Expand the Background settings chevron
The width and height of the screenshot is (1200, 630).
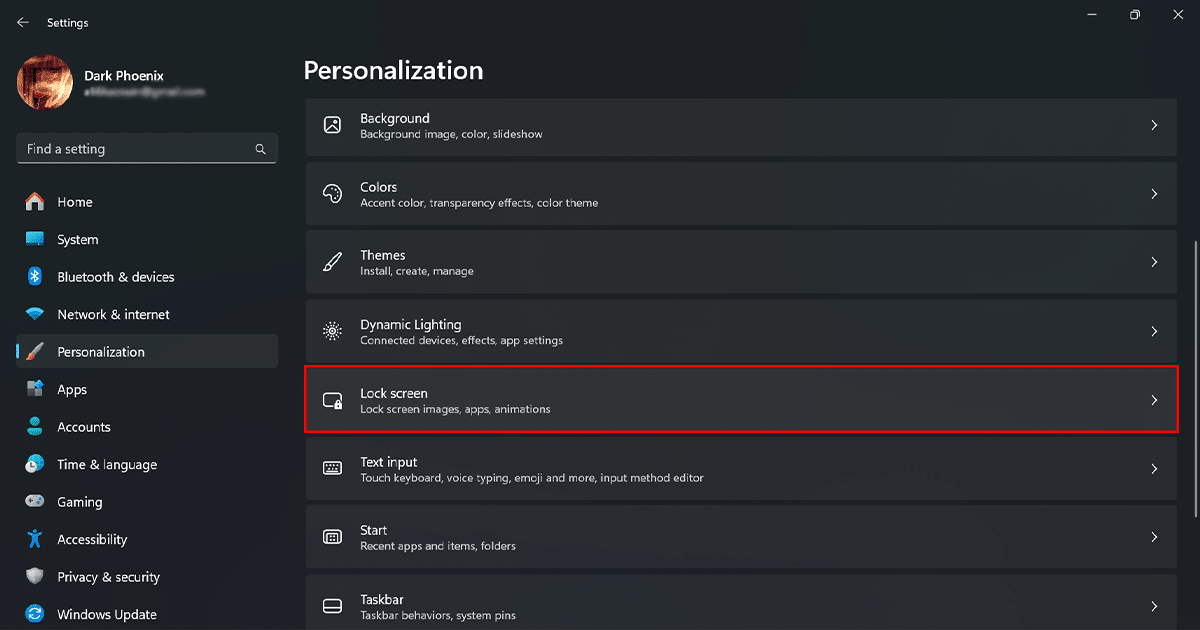(x=1154, y=126)
